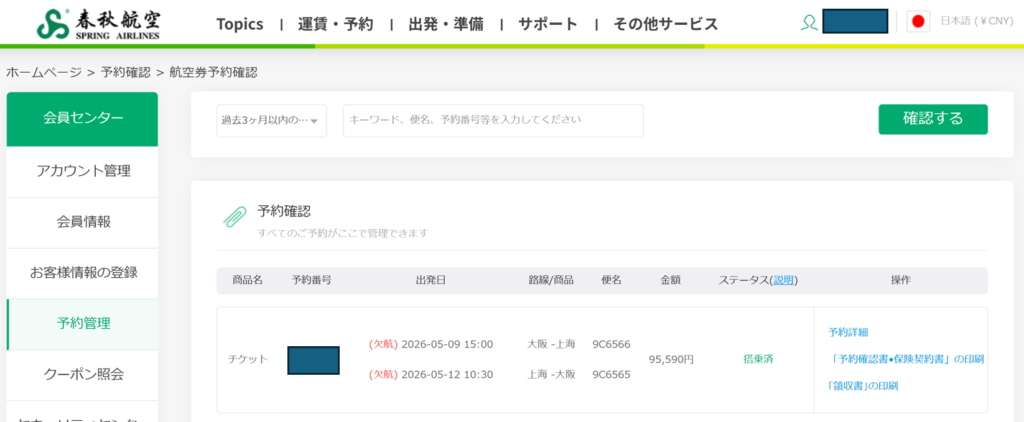Open the user account profile icon
Viewport: 1024px width, 422px height.
click(x=809, y=24)
